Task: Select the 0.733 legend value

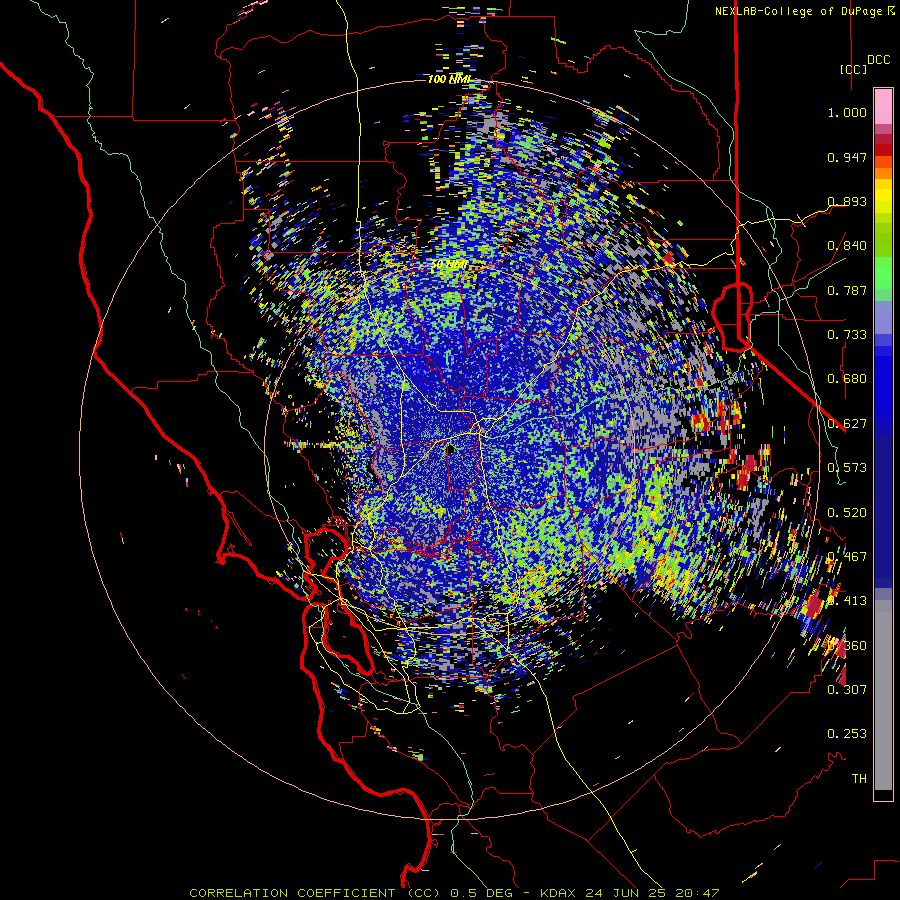Action: click(x=847, y=335)
